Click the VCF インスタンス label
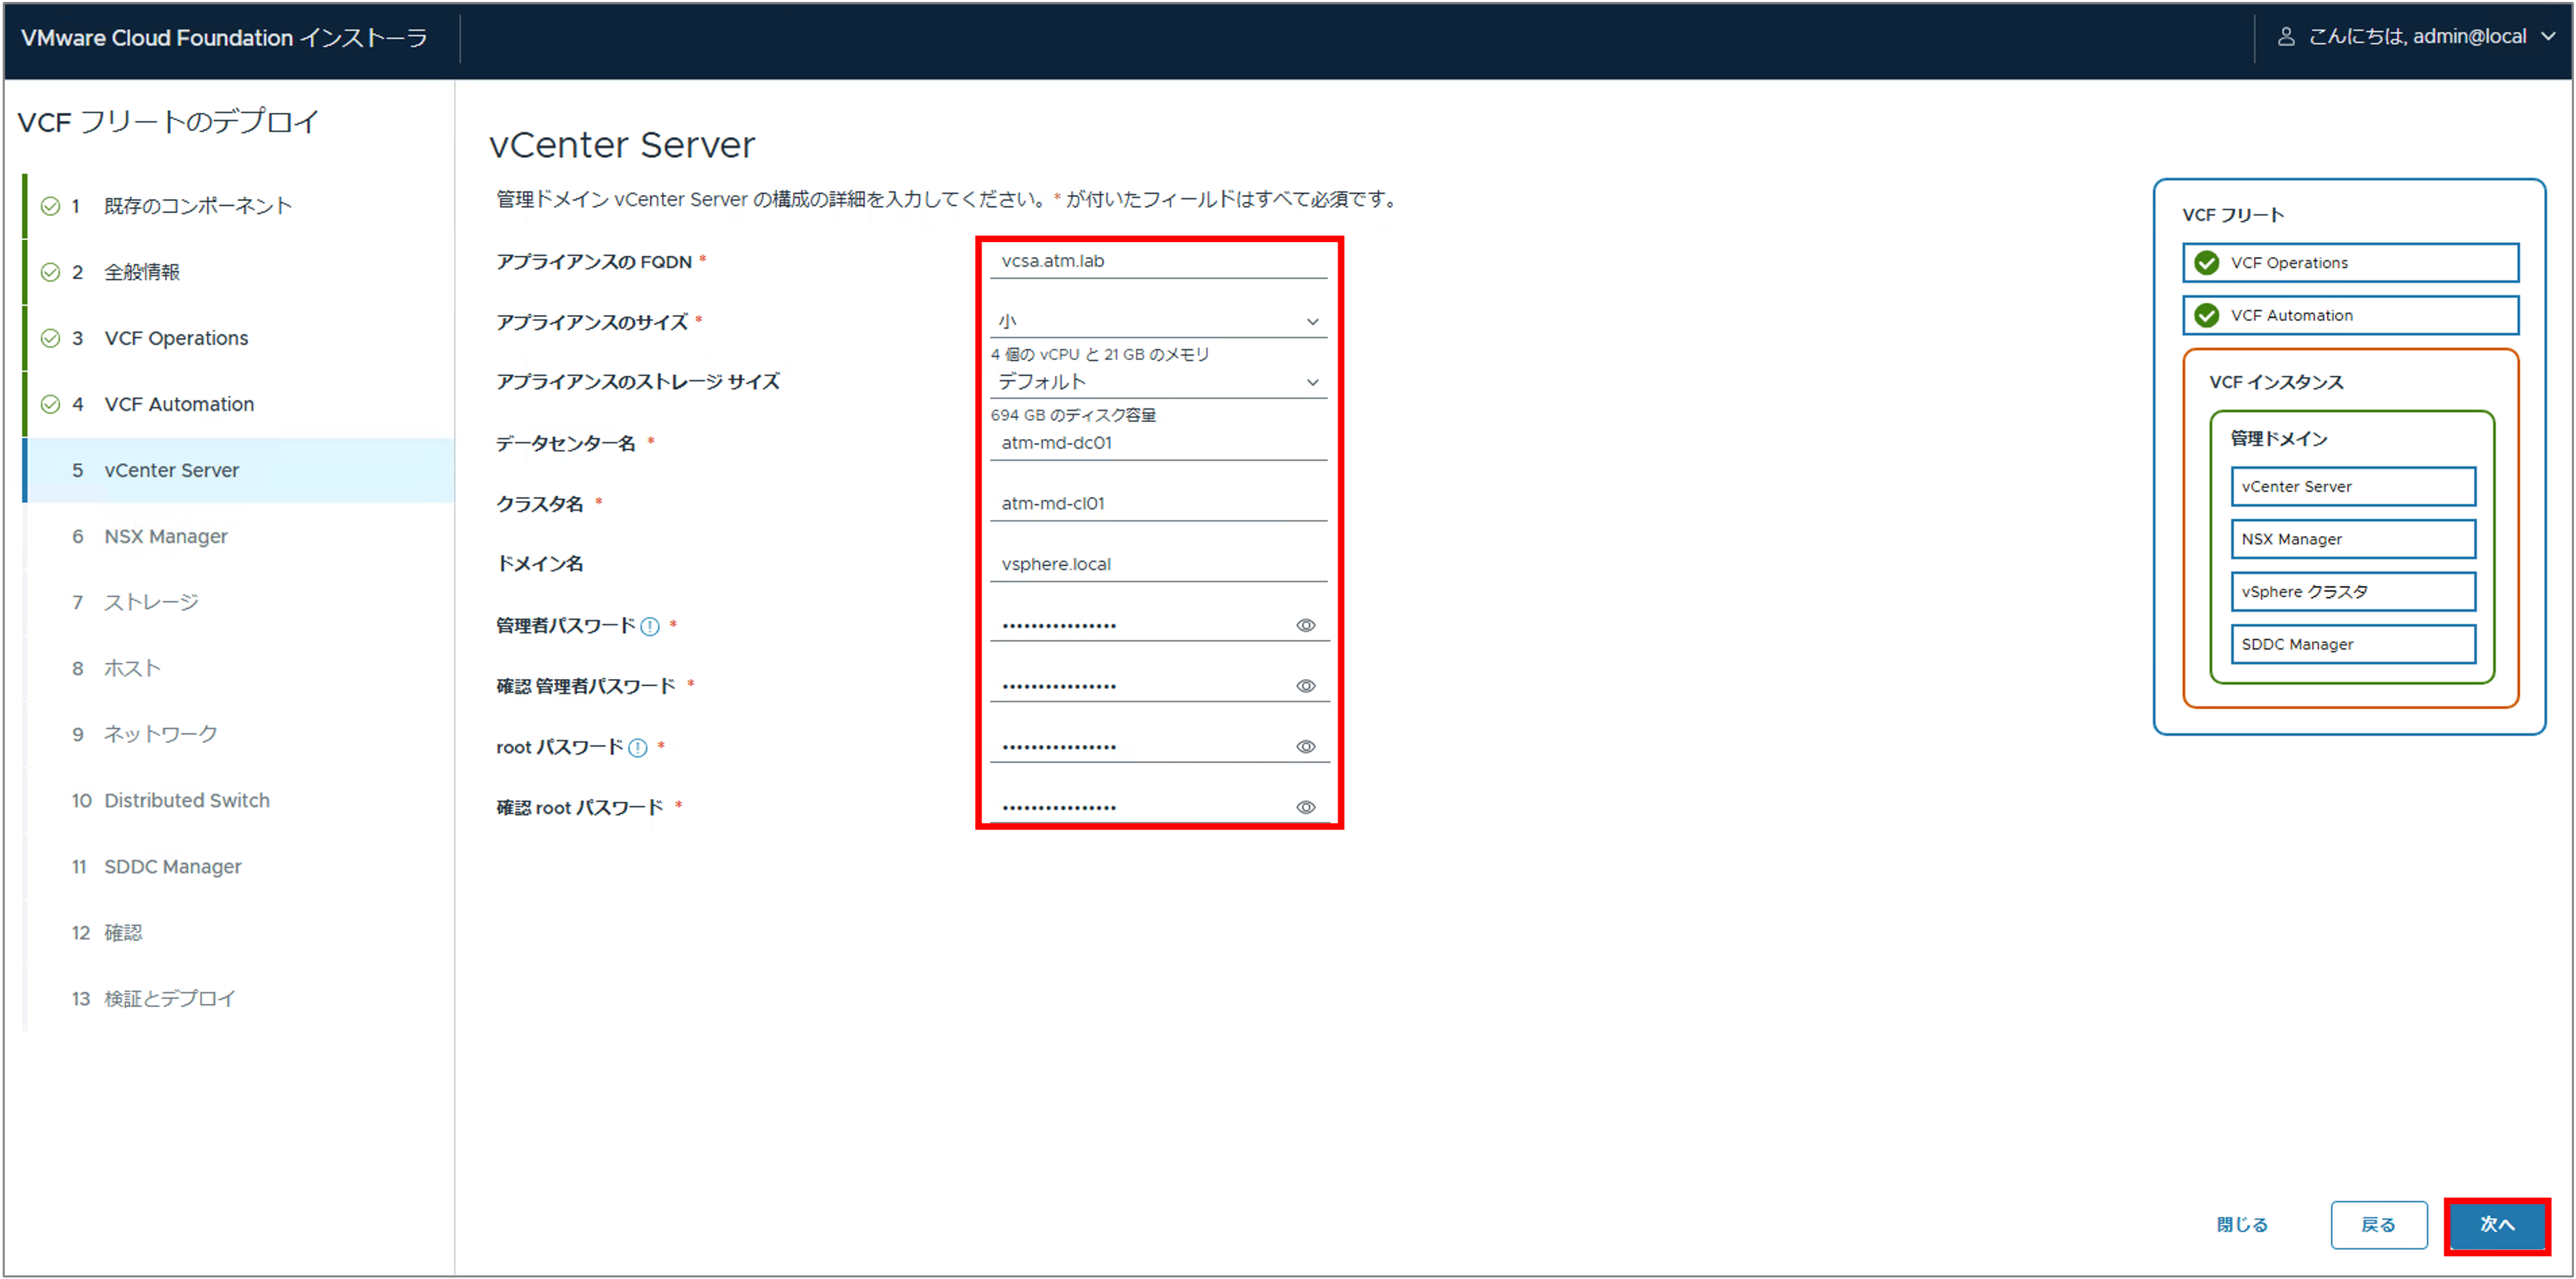 [x=2276, y=383]
